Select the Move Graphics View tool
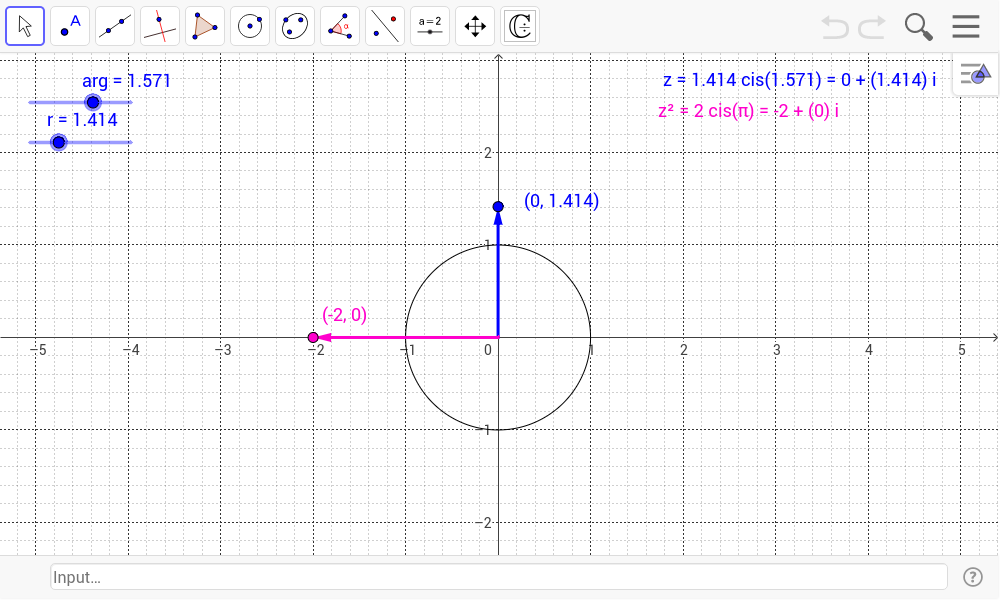The width and height of the screenshot is (1000, 600). click(474, 26)
